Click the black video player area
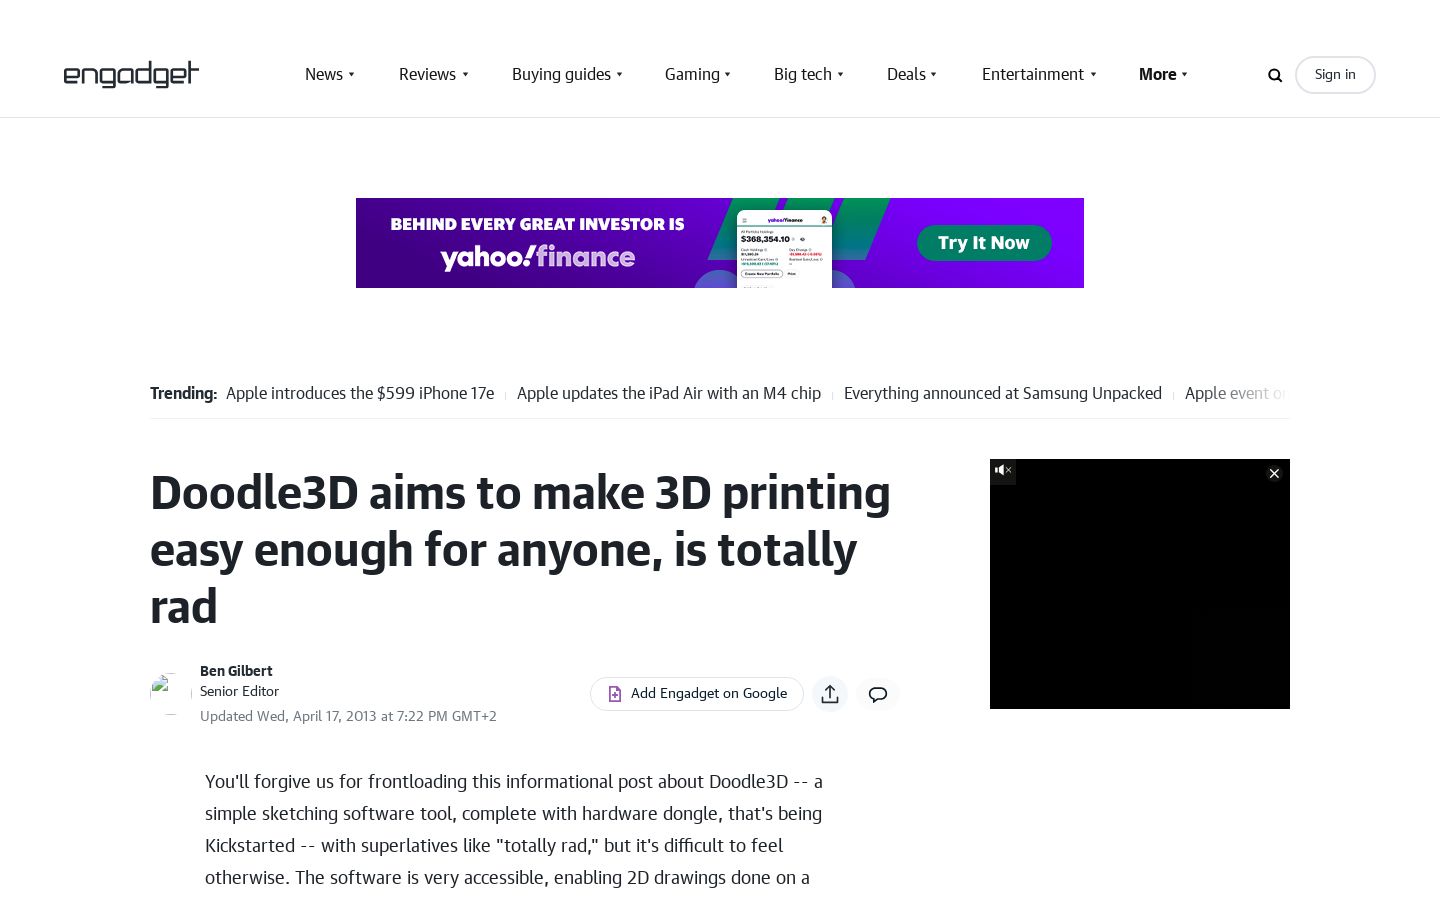Image resolution: width=1440 pixels, height=900 pixels. [x=1140, y=584]
